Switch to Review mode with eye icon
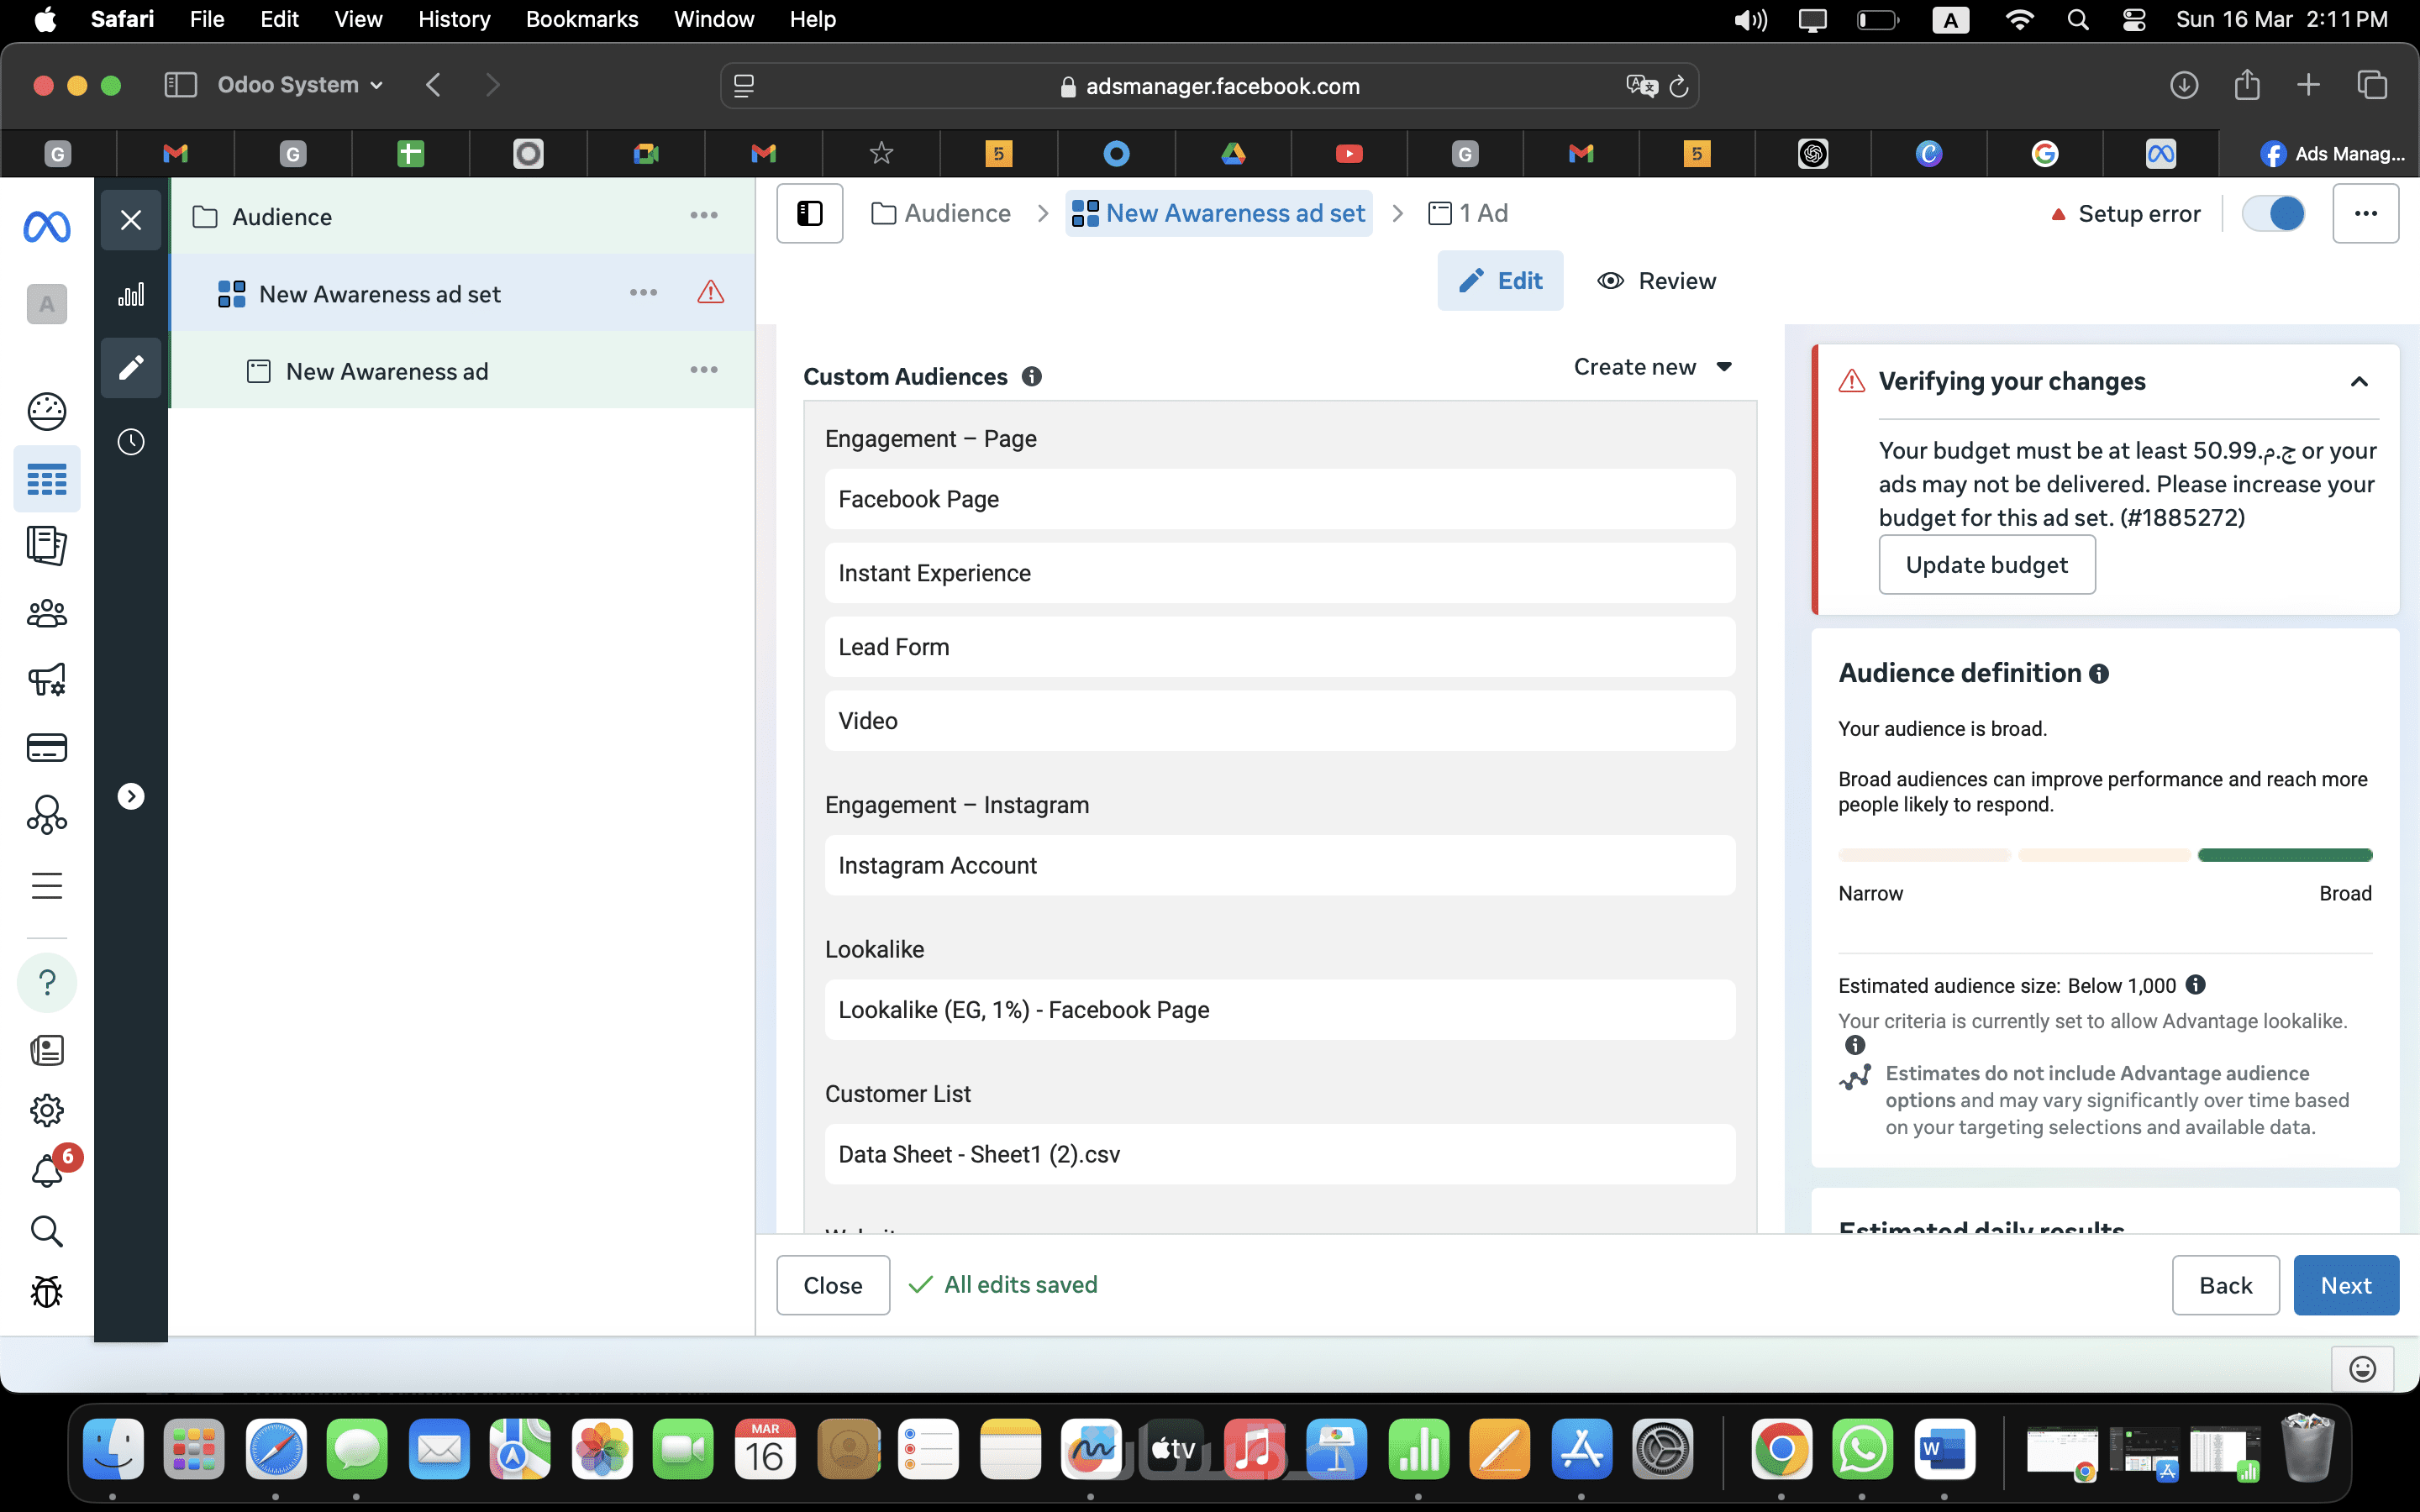This screenshot has height=1512, width=2420. tap(1656, 281)
